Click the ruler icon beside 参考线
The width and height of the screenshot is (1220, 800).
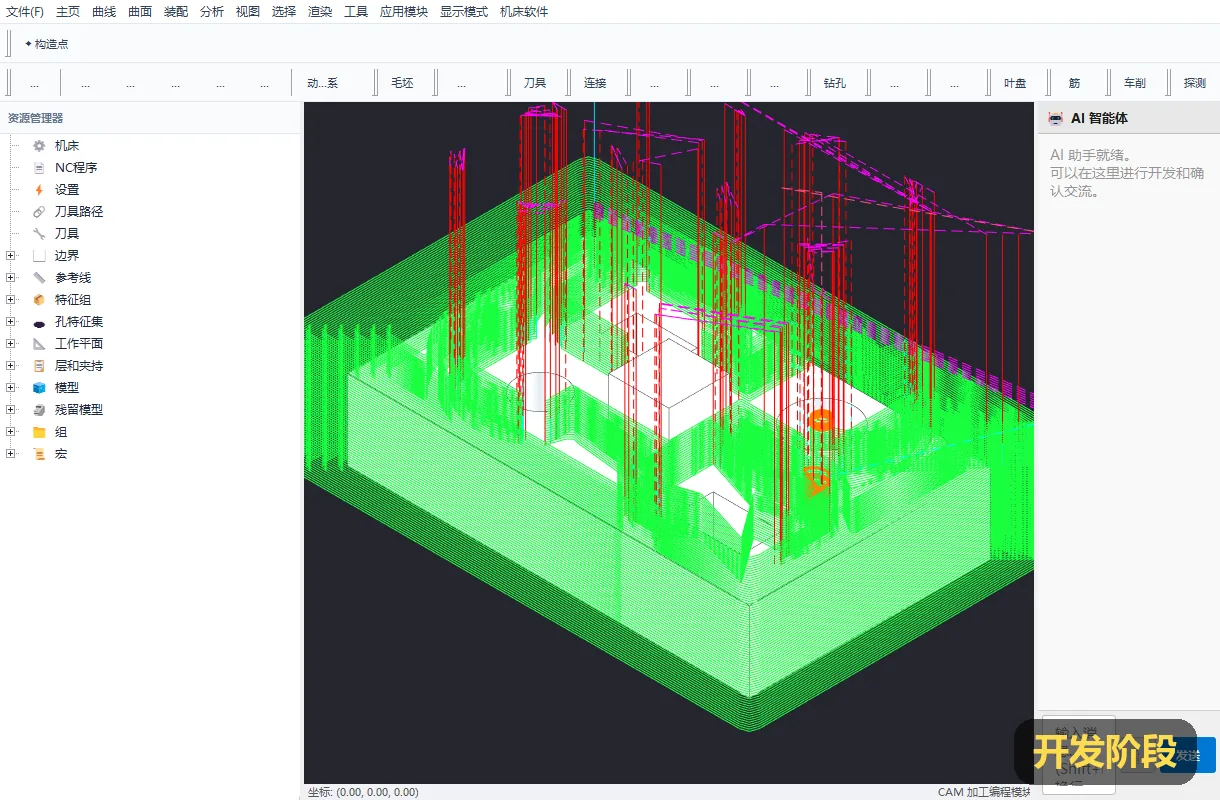click(x=39, y=278)
